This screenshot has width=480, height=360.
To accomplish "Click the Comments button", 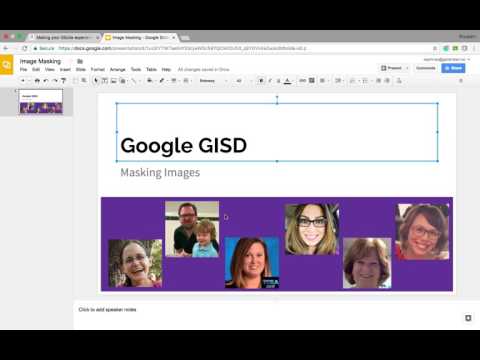I will [x=426, y=68].
